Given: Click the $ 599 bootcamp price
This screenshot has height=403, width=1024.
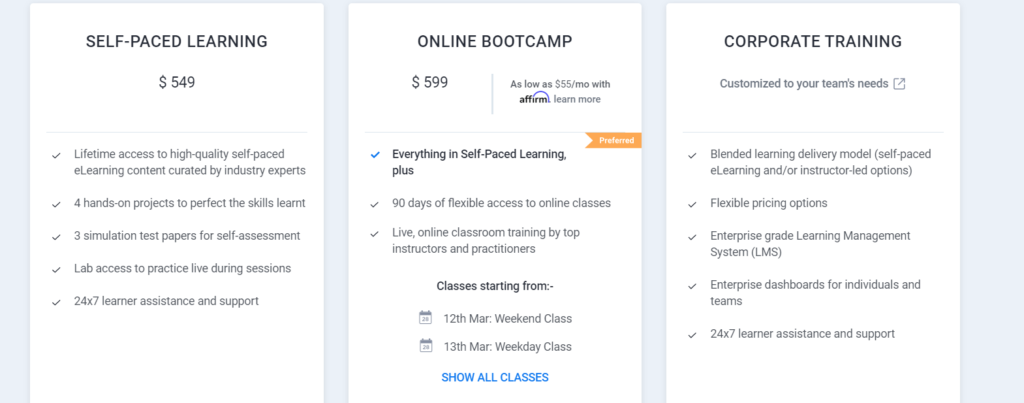Looking at the screenshot, I should click(430, 82).
